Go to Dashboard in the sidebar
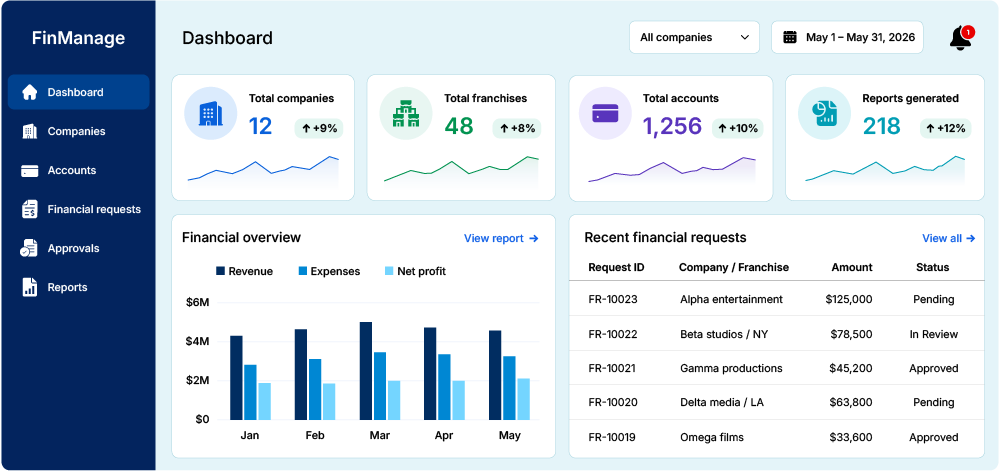The height and width of the screenshot is (473, 1000). coord(78,92)
